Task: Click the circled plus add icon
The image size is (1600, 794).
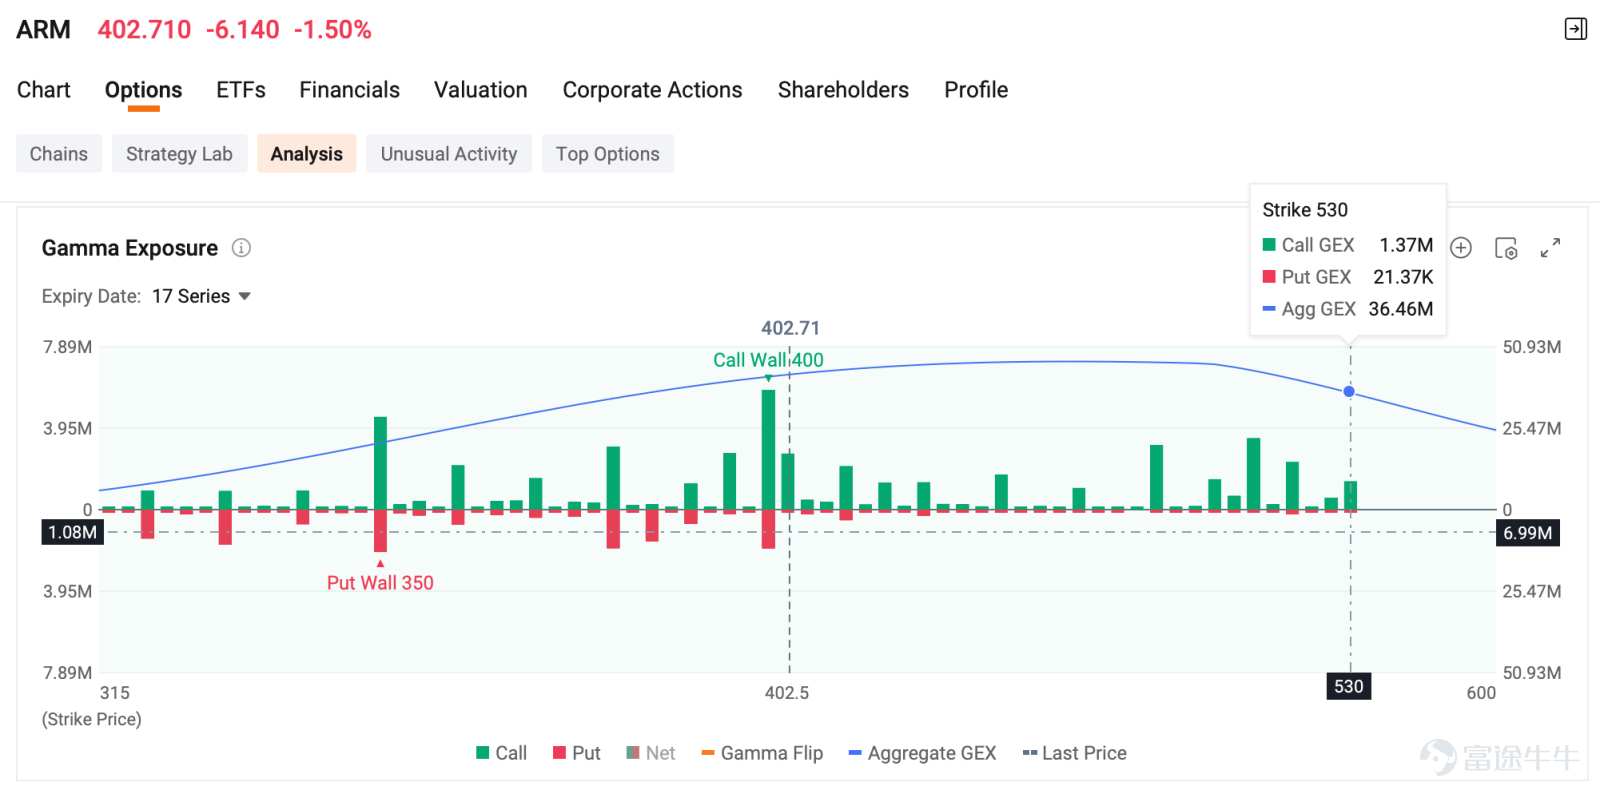Action: [1461, 248]
